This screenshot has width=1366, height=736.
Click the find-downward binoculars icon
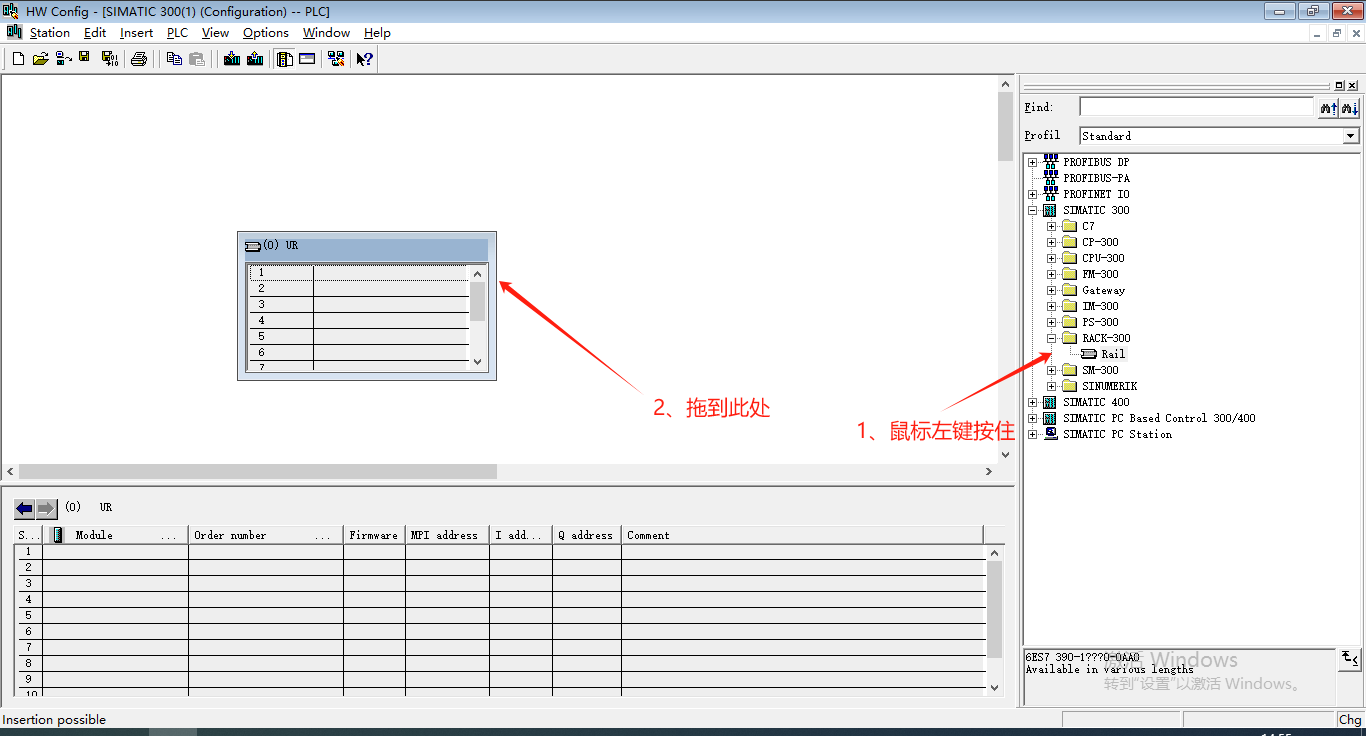1350,108
